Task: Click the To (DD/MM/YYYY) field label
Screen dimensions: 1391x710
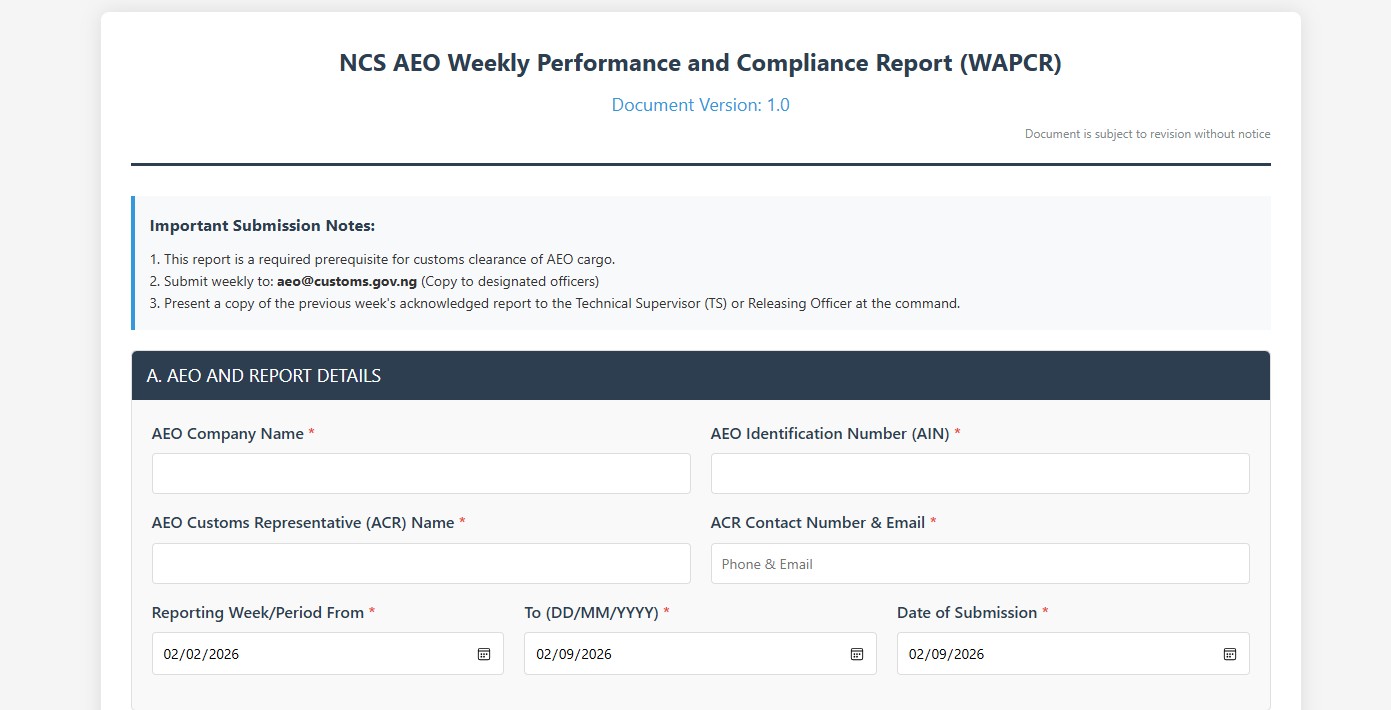Action: (x=592, y=612)
